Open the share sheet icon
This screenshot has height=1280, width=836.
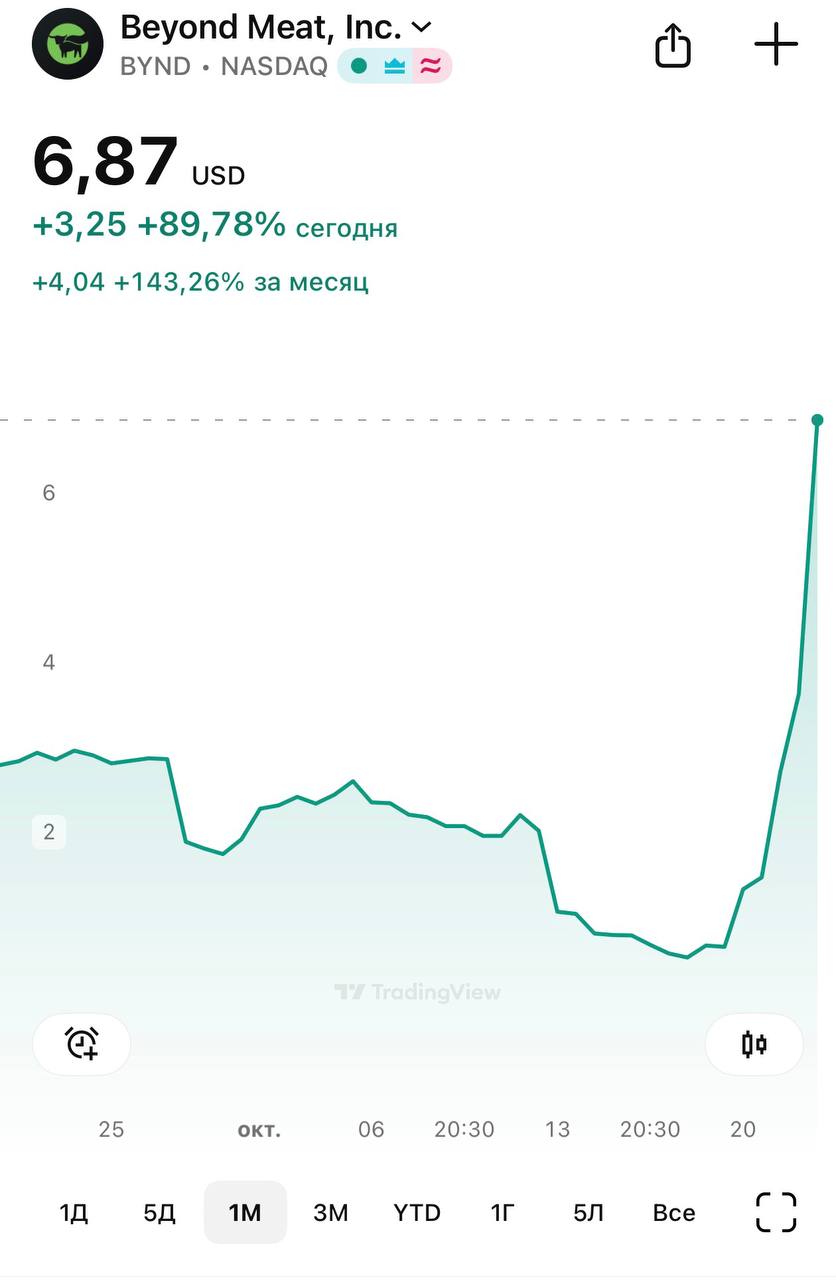(x=673, y=45)
